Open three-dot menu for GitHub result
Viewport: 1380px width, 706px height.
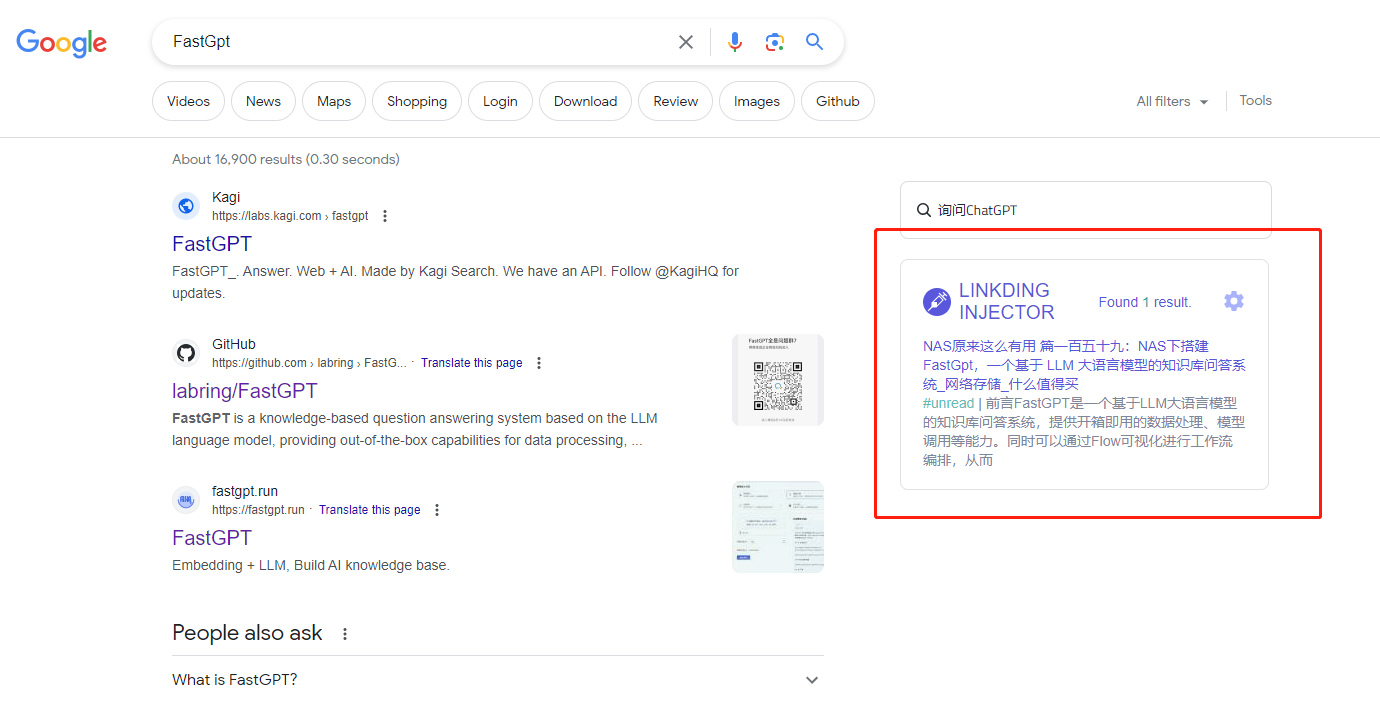539,363
